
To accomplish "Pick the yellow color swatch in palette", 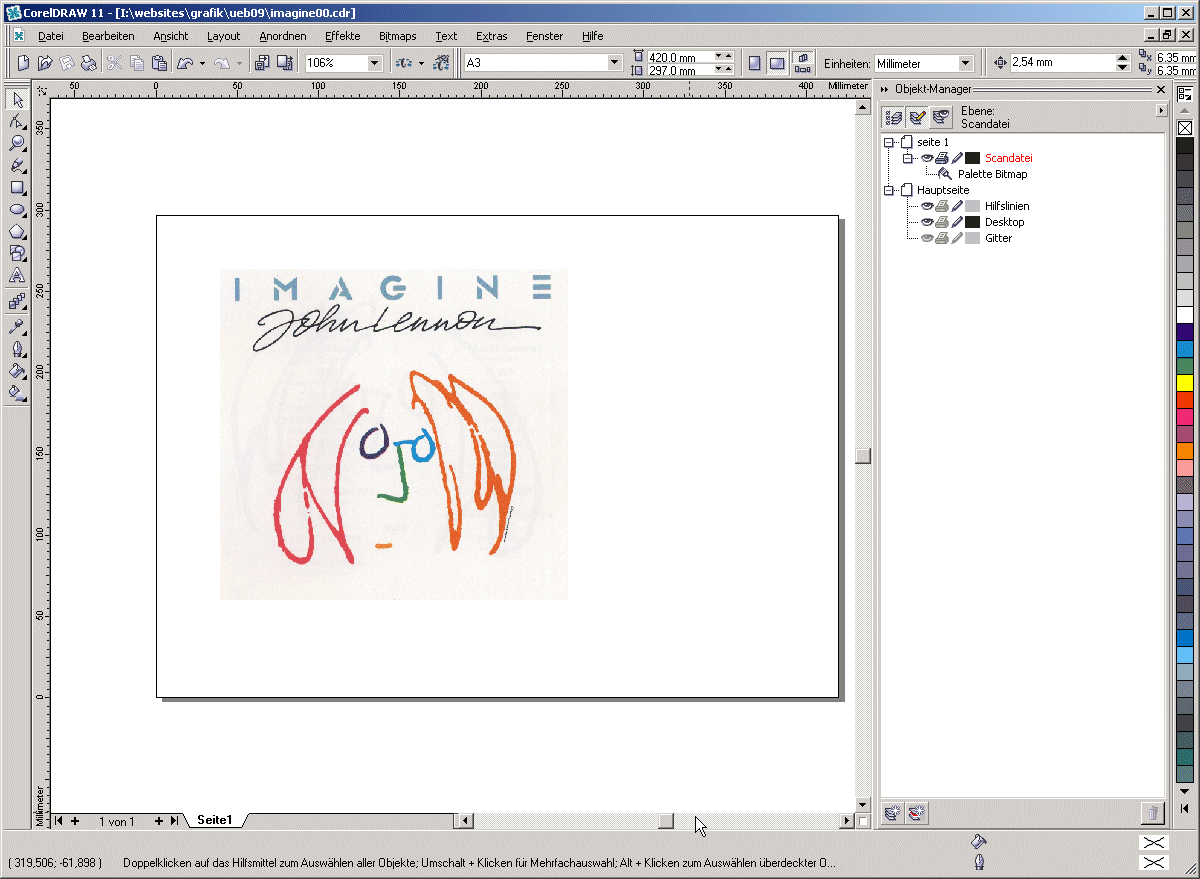I will pos(1185,382).
